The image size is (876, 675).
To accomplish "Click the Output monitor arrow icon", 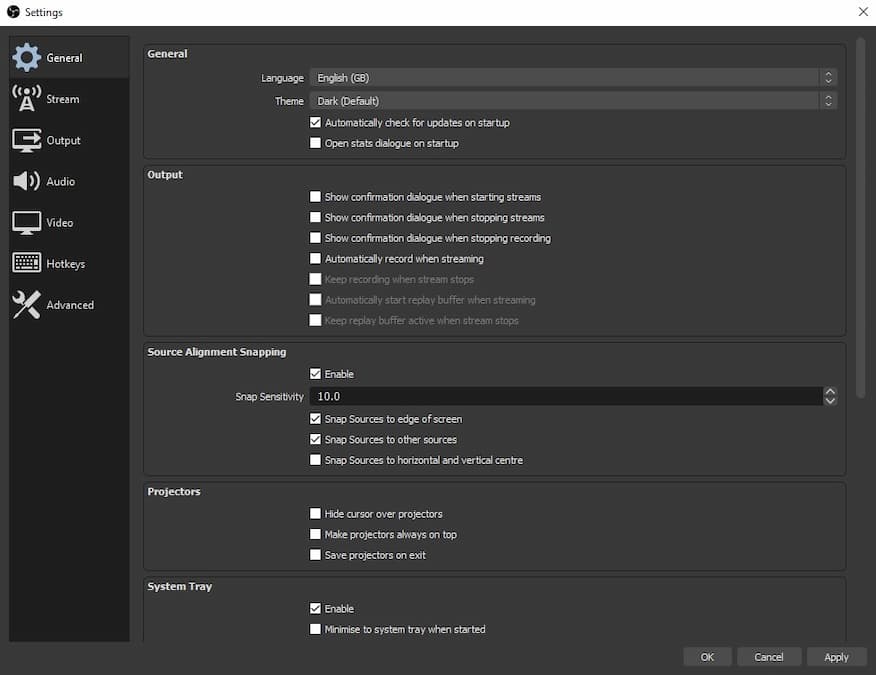I will (26, 140).
